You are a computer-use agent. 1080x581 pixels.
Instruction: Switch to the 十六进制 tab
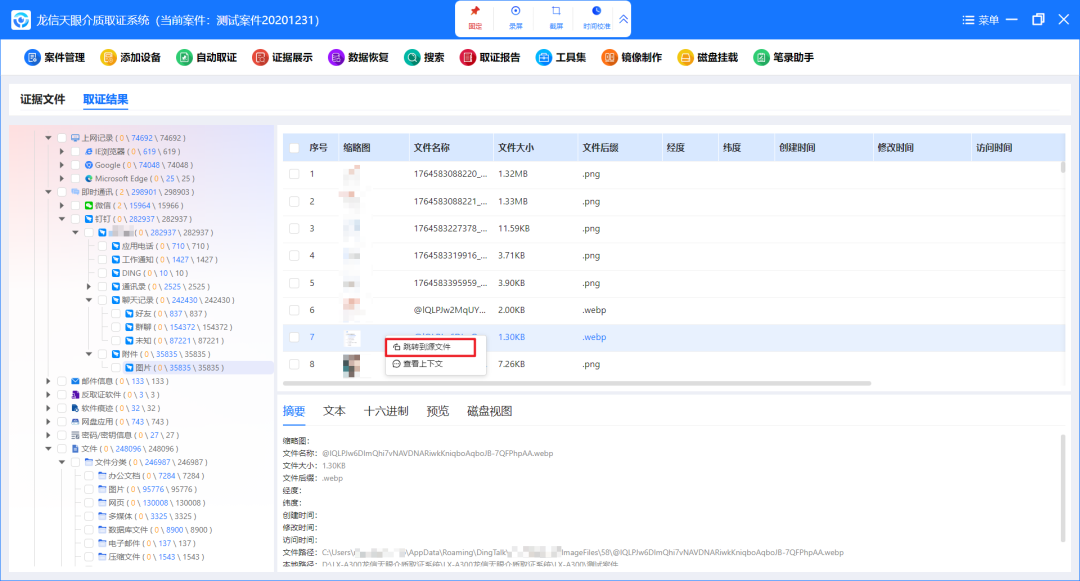[385, 411]
